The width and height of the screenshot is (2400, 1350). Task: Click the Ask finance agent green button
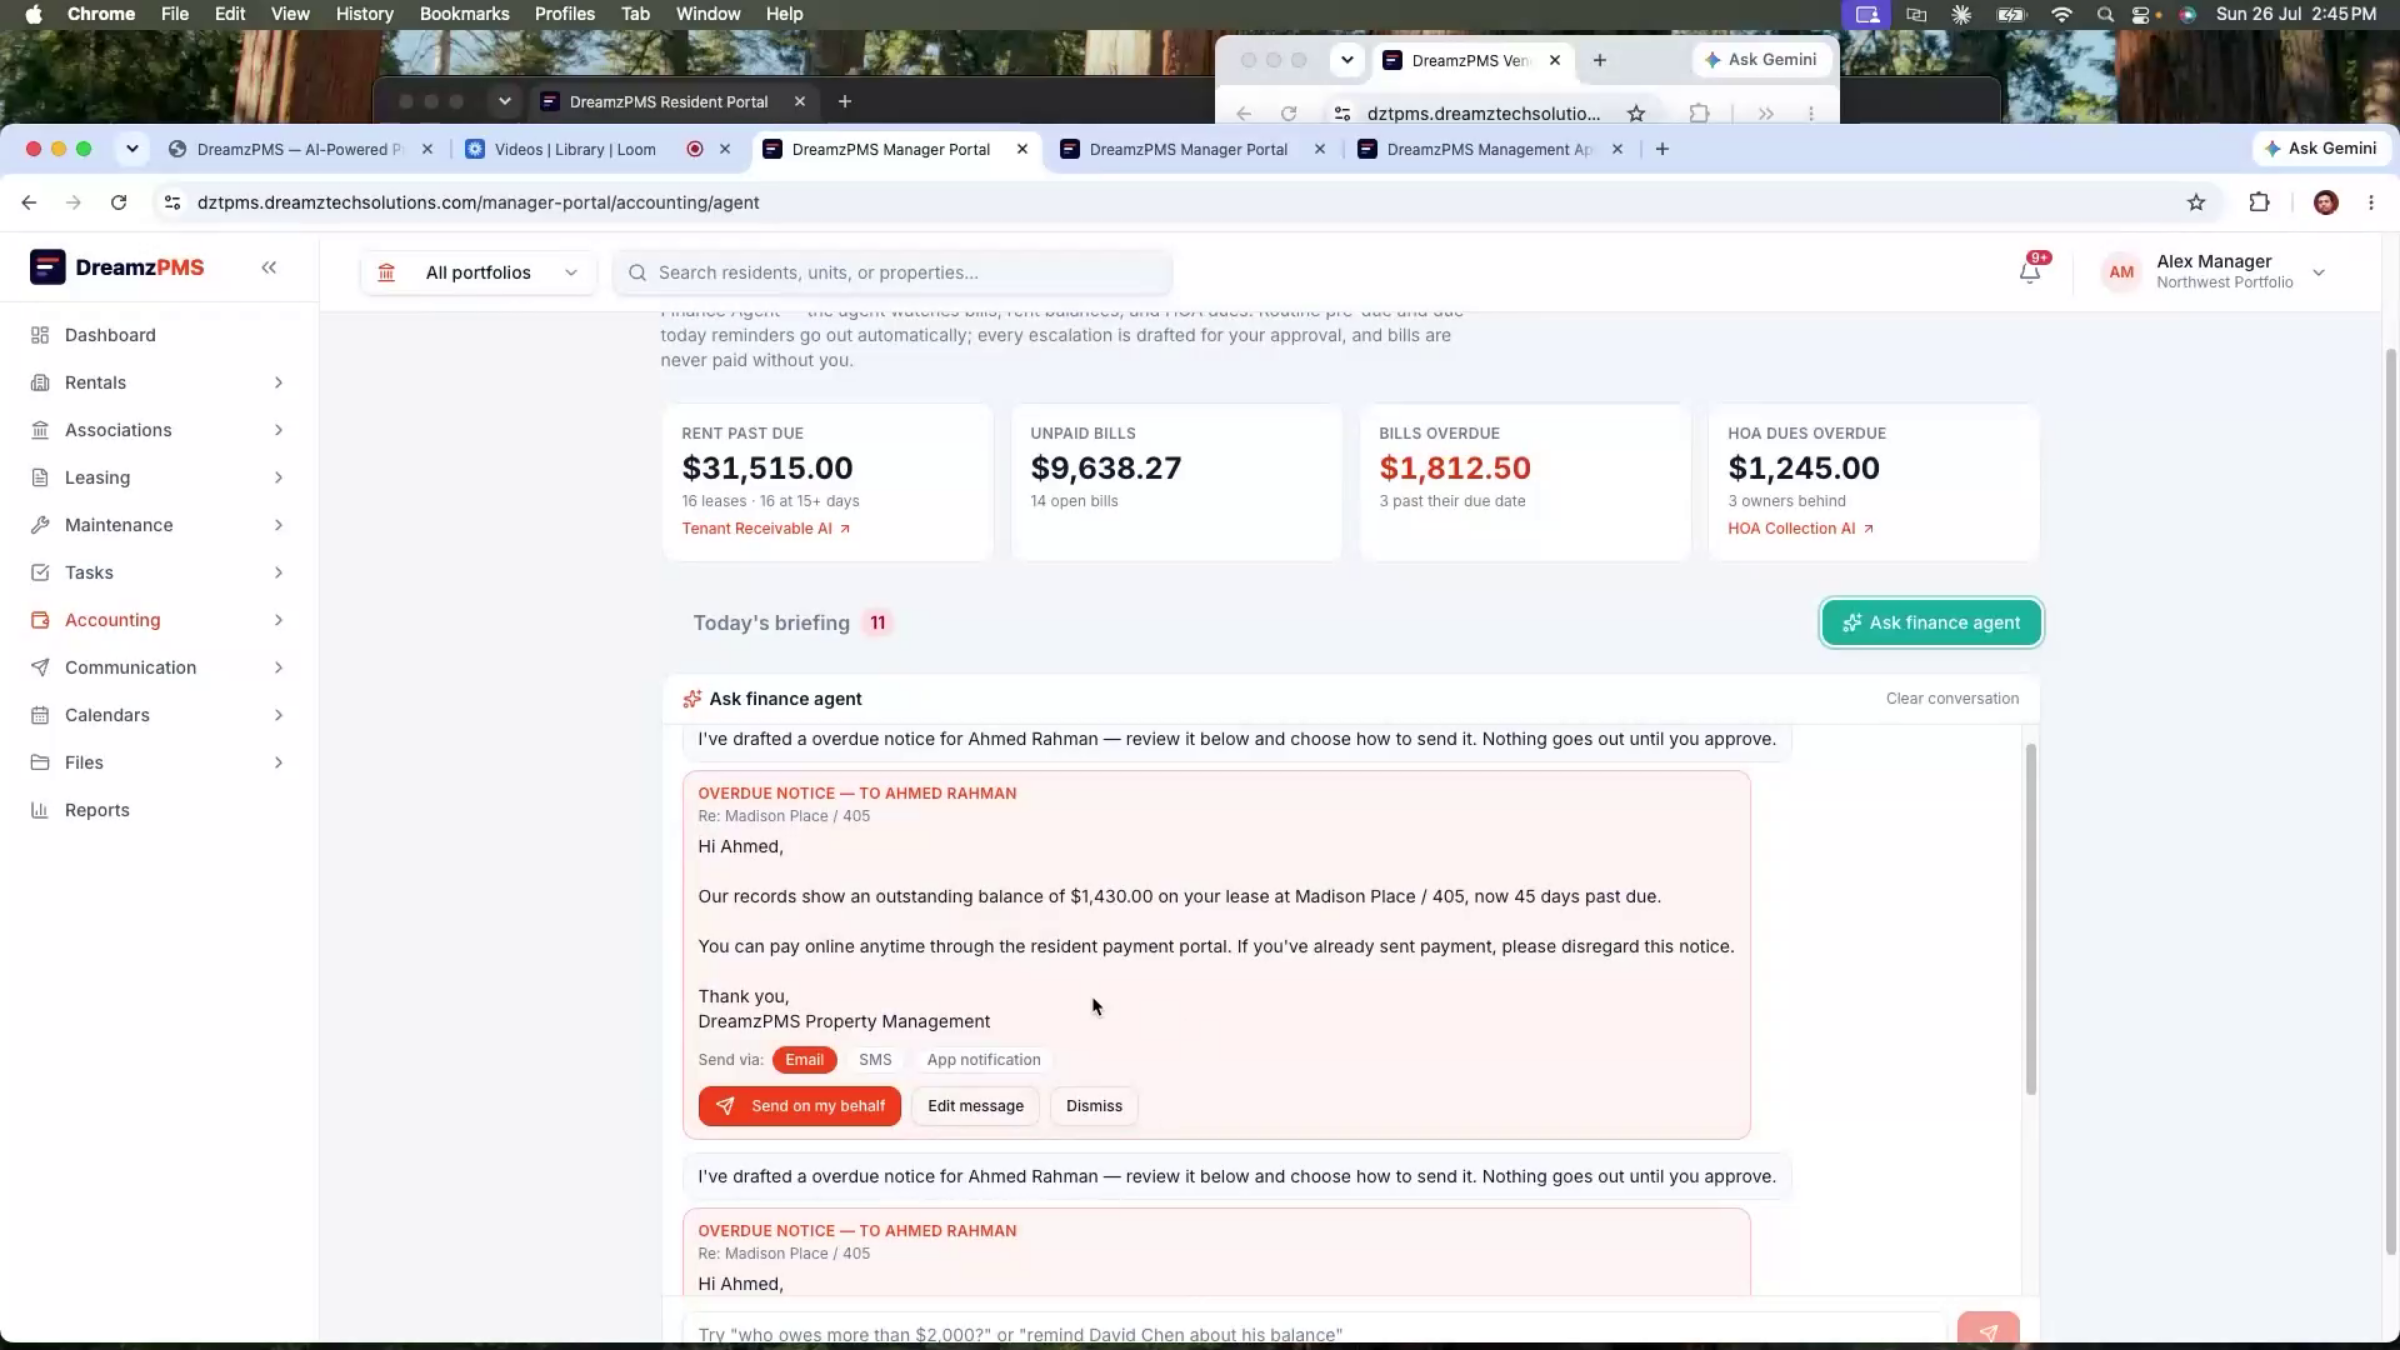point(1931,622)
